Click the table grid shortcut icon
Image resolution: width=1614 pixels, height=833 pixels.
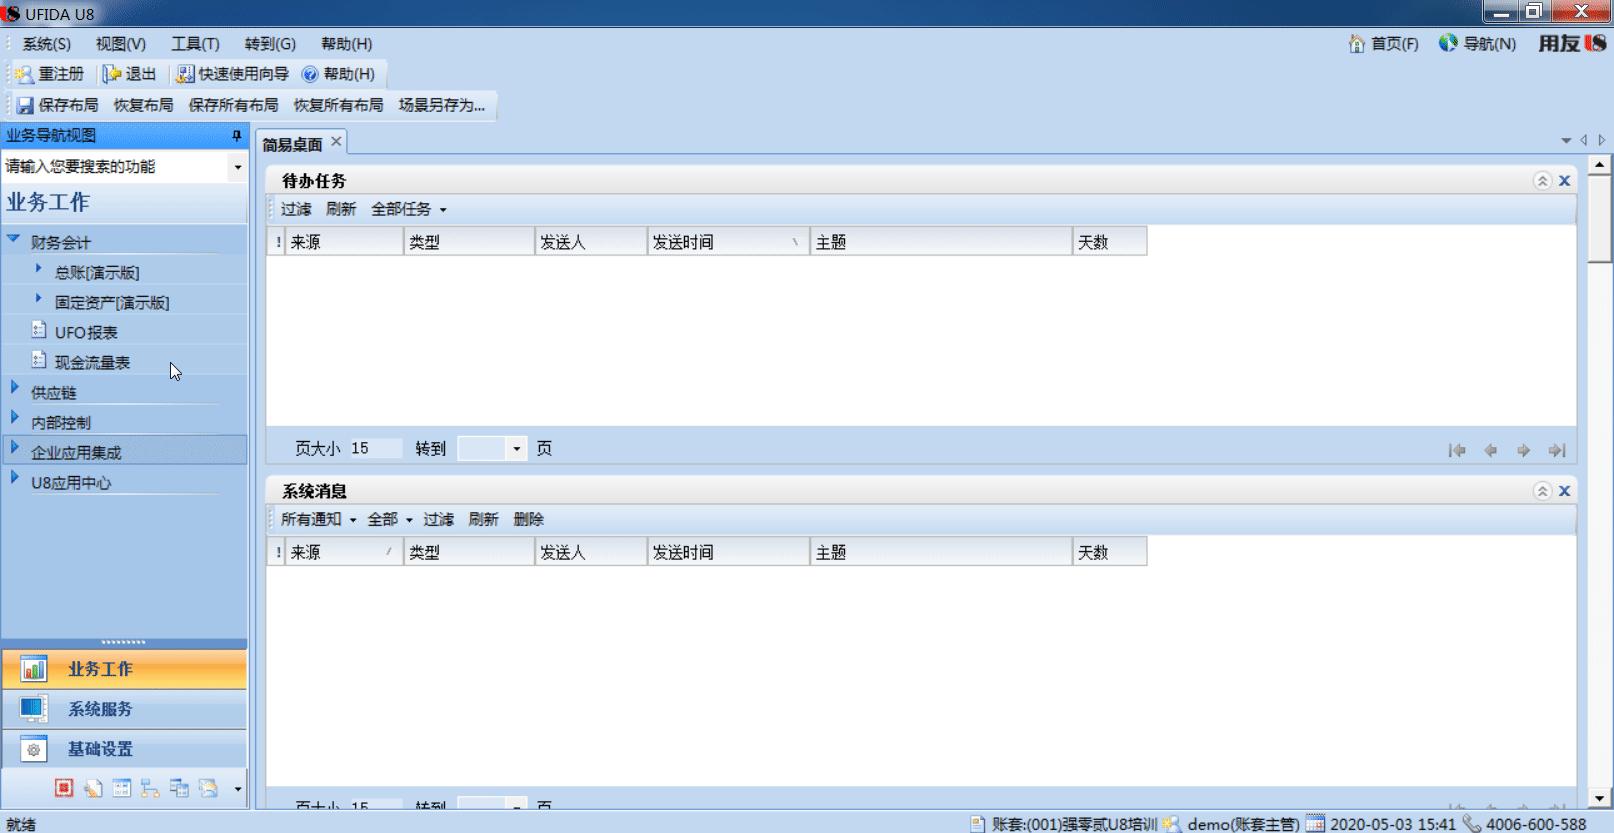point(122,788)
